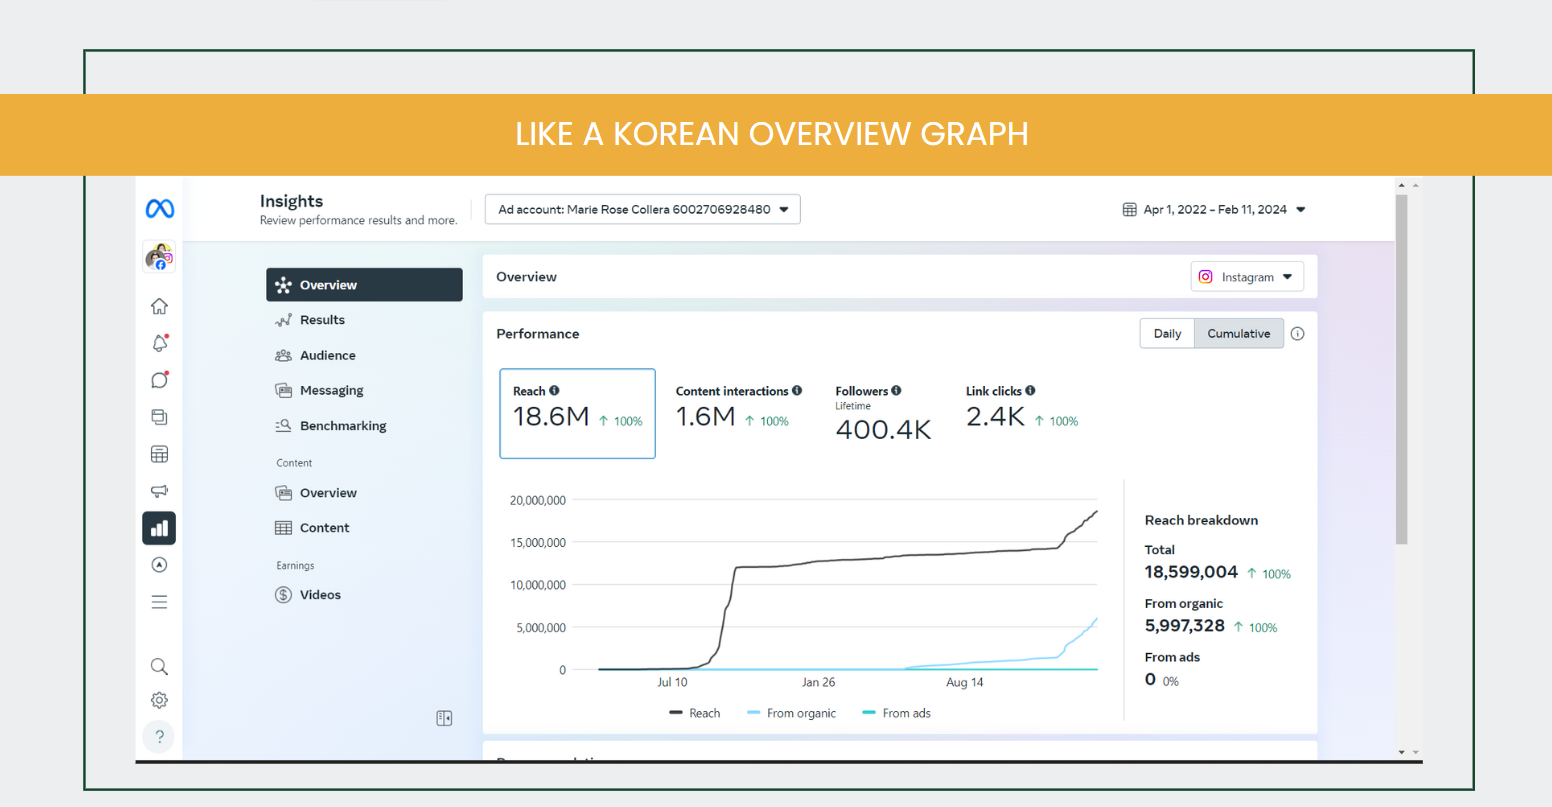This screenshot has width=1552, height=807.
Task: Click the From ads value 0
Action: coord(1150,680)
